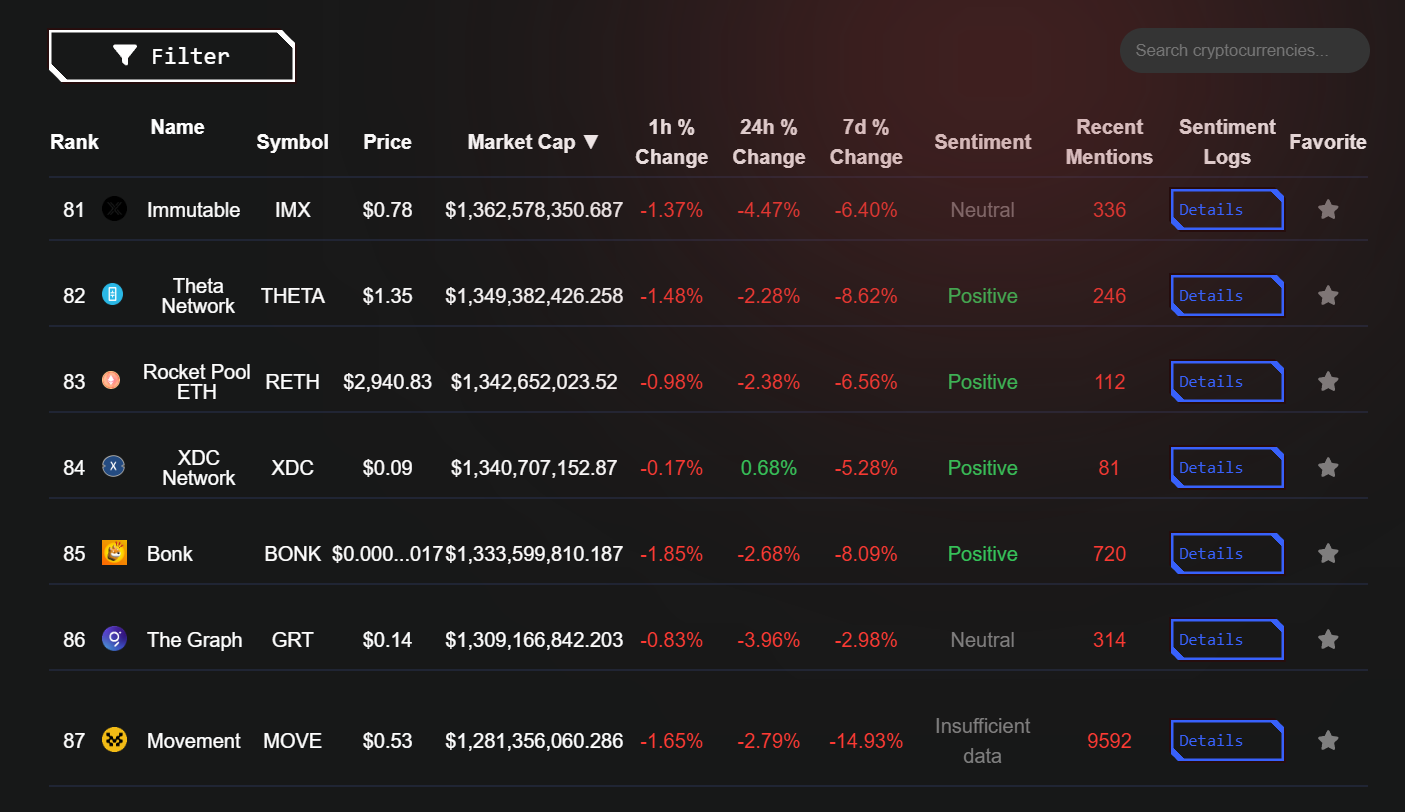Click the Sentiment column header
This screenshot has width=1405, height=812.
(982, 142)
